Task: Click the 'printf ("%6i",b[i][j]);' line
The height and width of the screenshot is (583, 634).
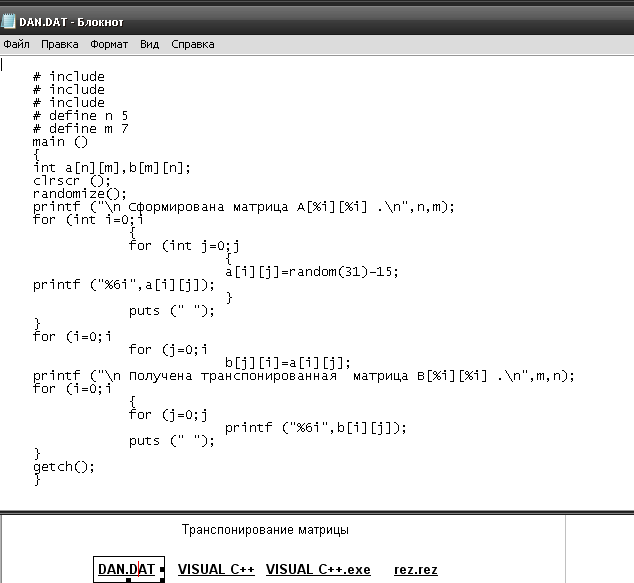Action: pyautogui.click(x=316, y=428)
